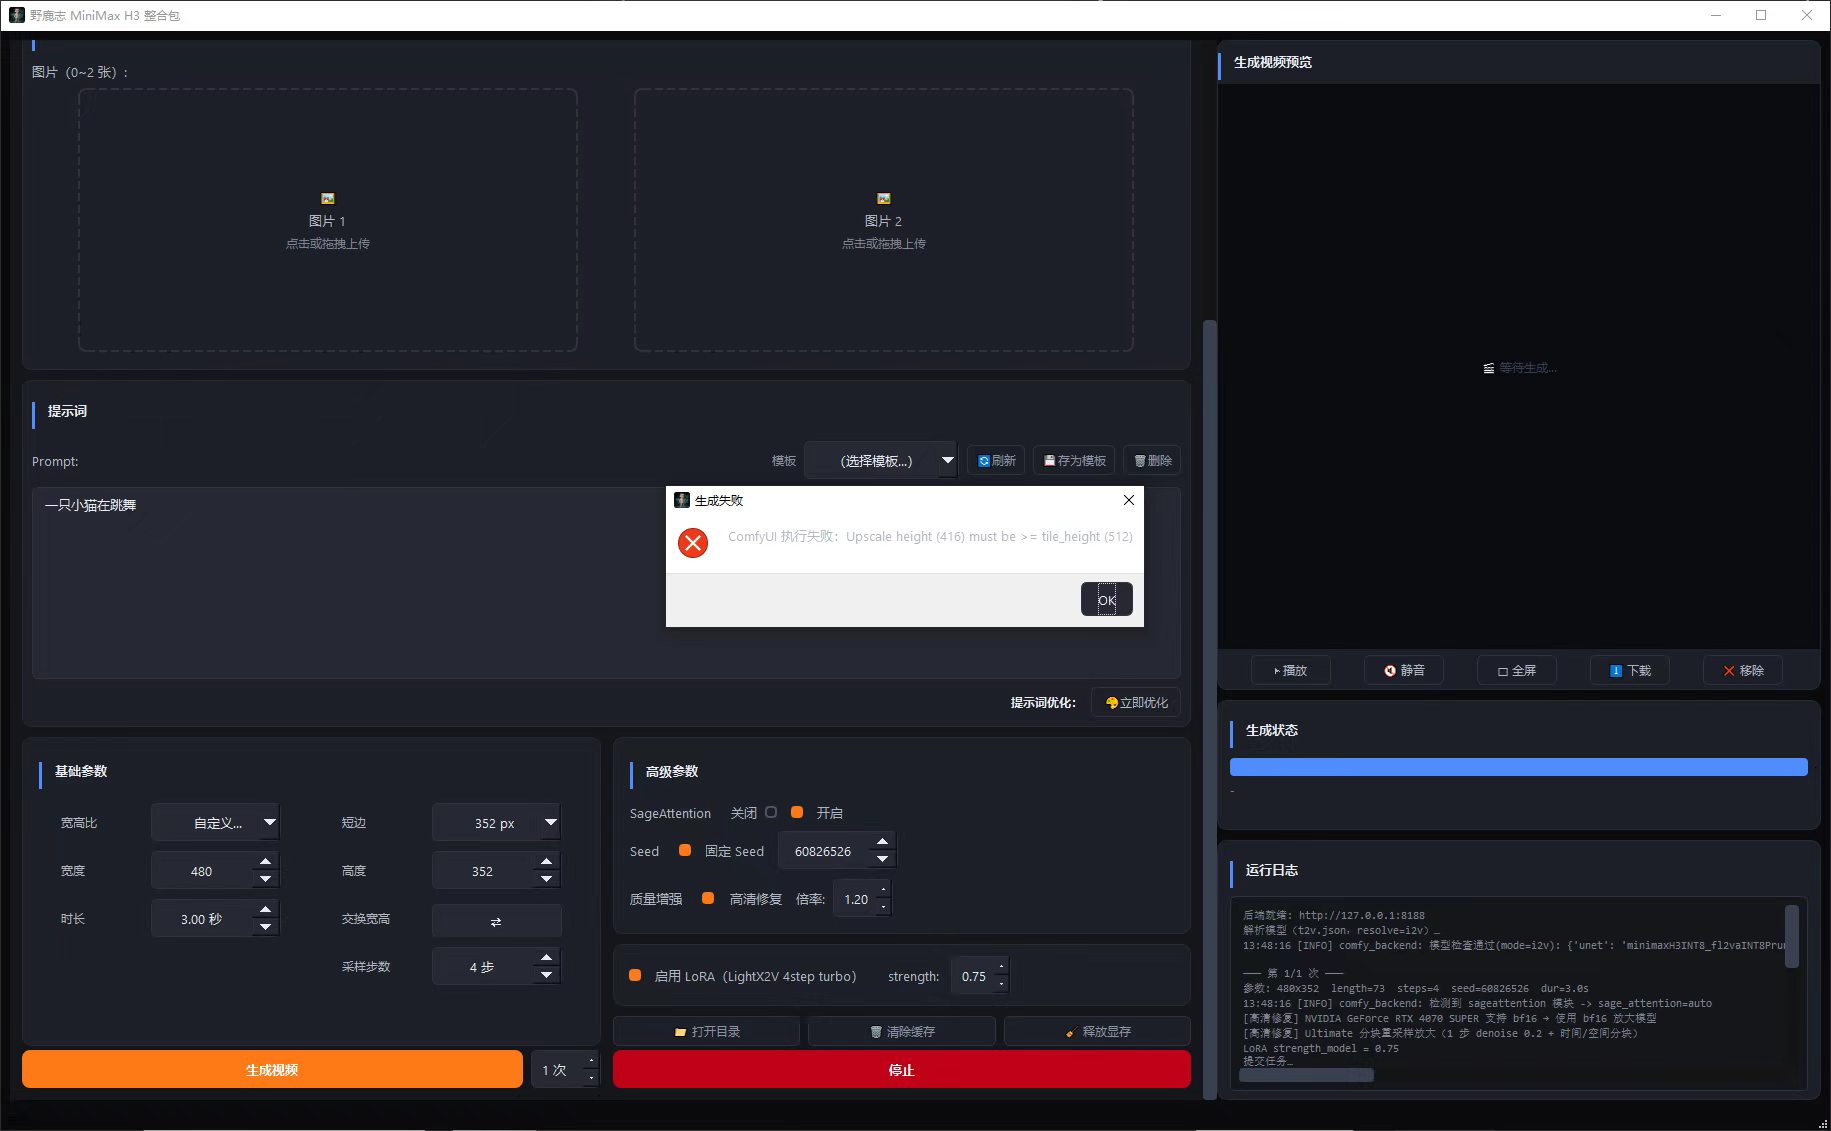This screenshot has height=1131, width=1831.
Task: Increase the generation count 次 value
Action: point(591,1061)
